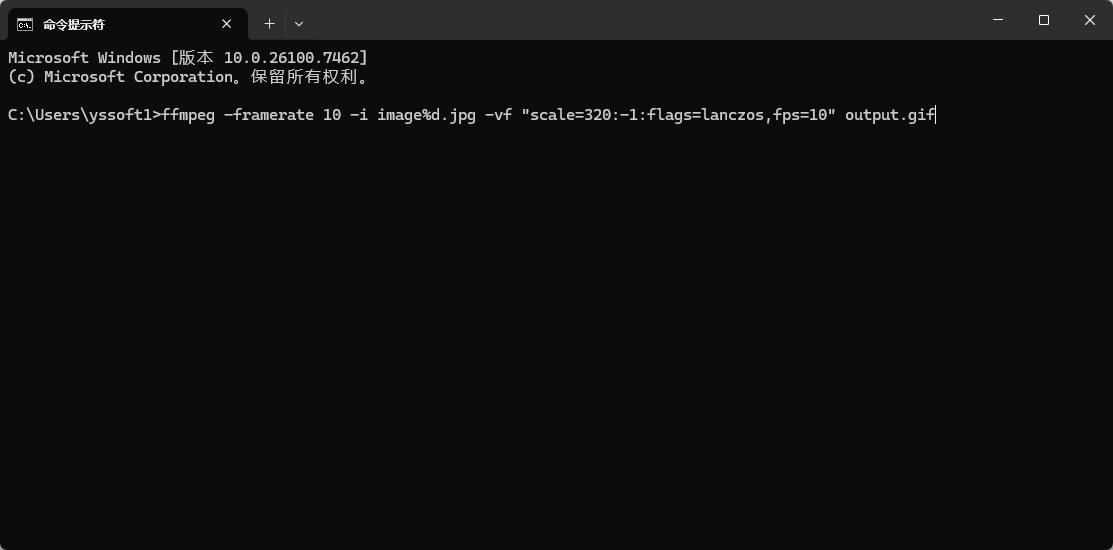Minimize the terminal window
This screenshot has width=1113, height=550.
[998, 20]
